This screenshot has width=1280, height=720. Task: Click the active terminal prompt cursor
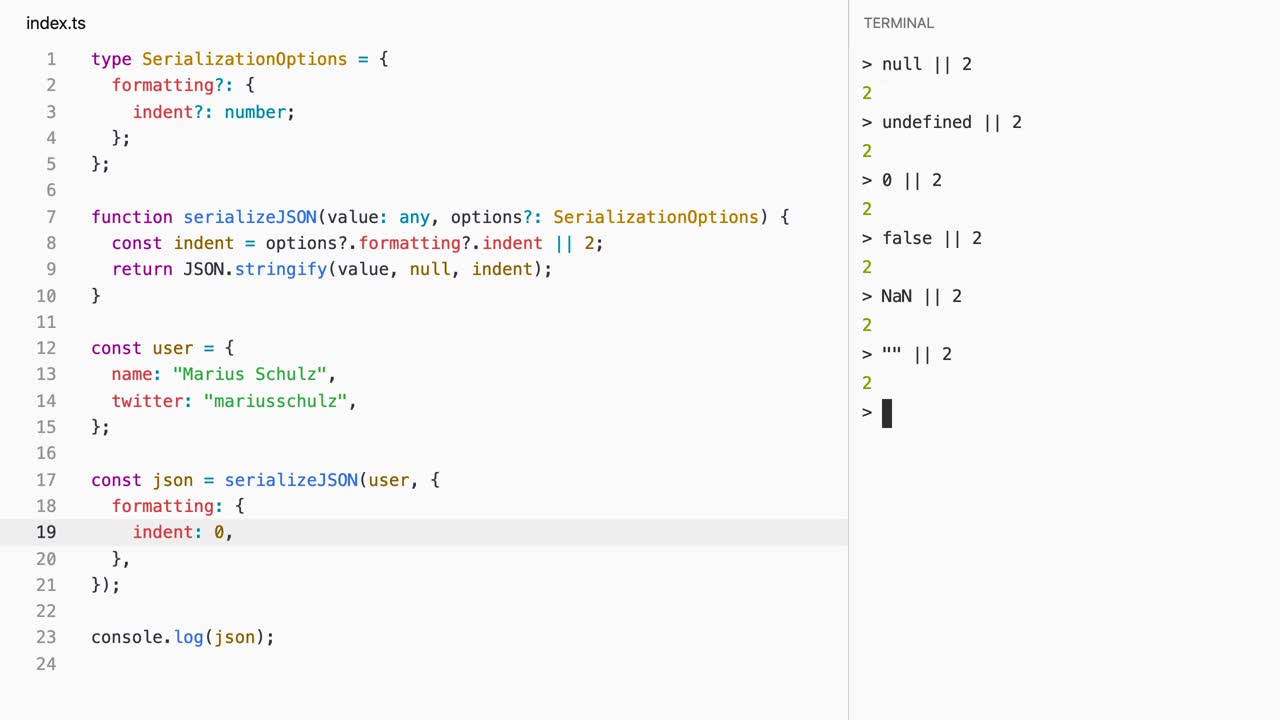(x=886, y=413)
